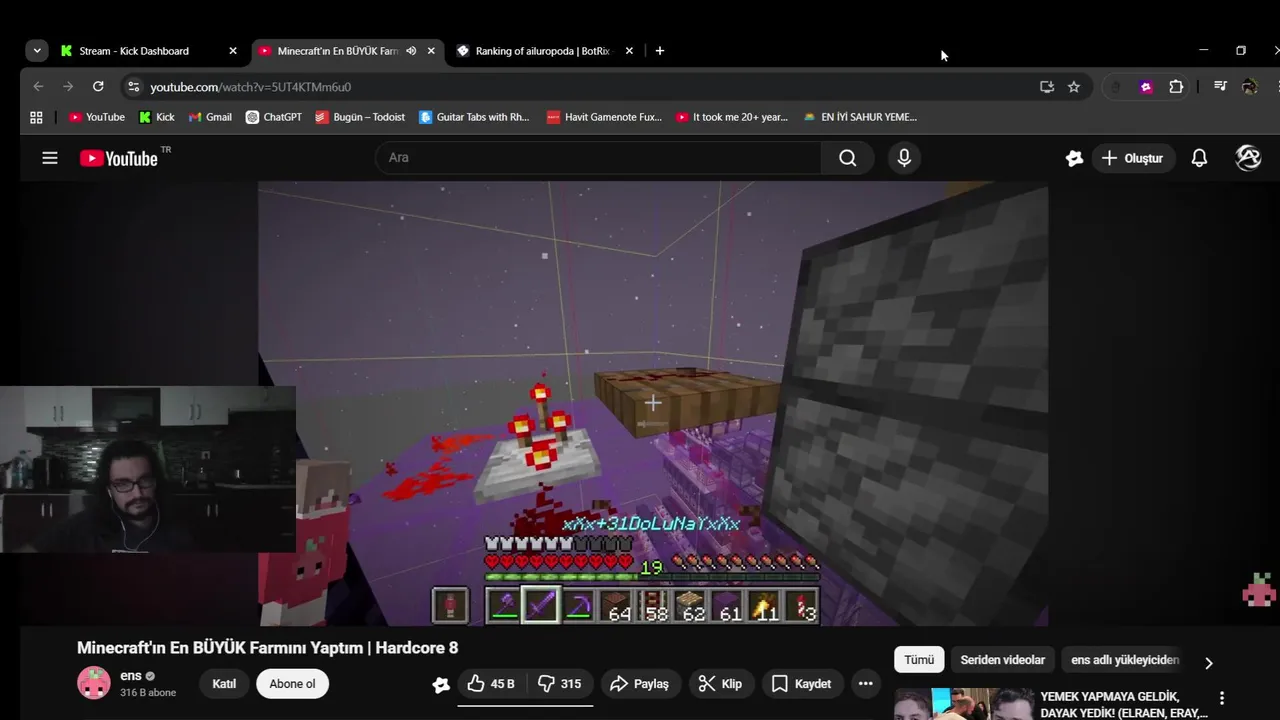The width and height of the screenshot is (1280, 720).
Task: Open the Kick bookmark
Action: tap(157, 117)
